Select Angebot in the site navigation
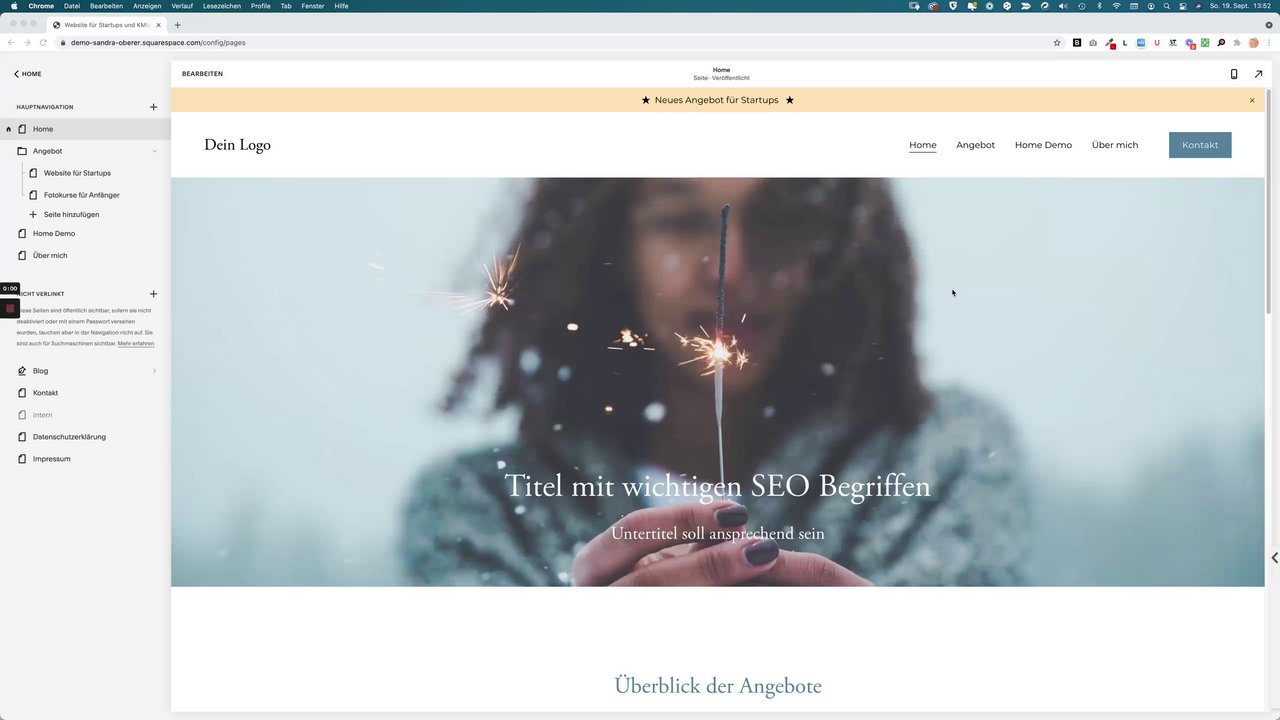 pyautogui.click(x=975, y=145)
